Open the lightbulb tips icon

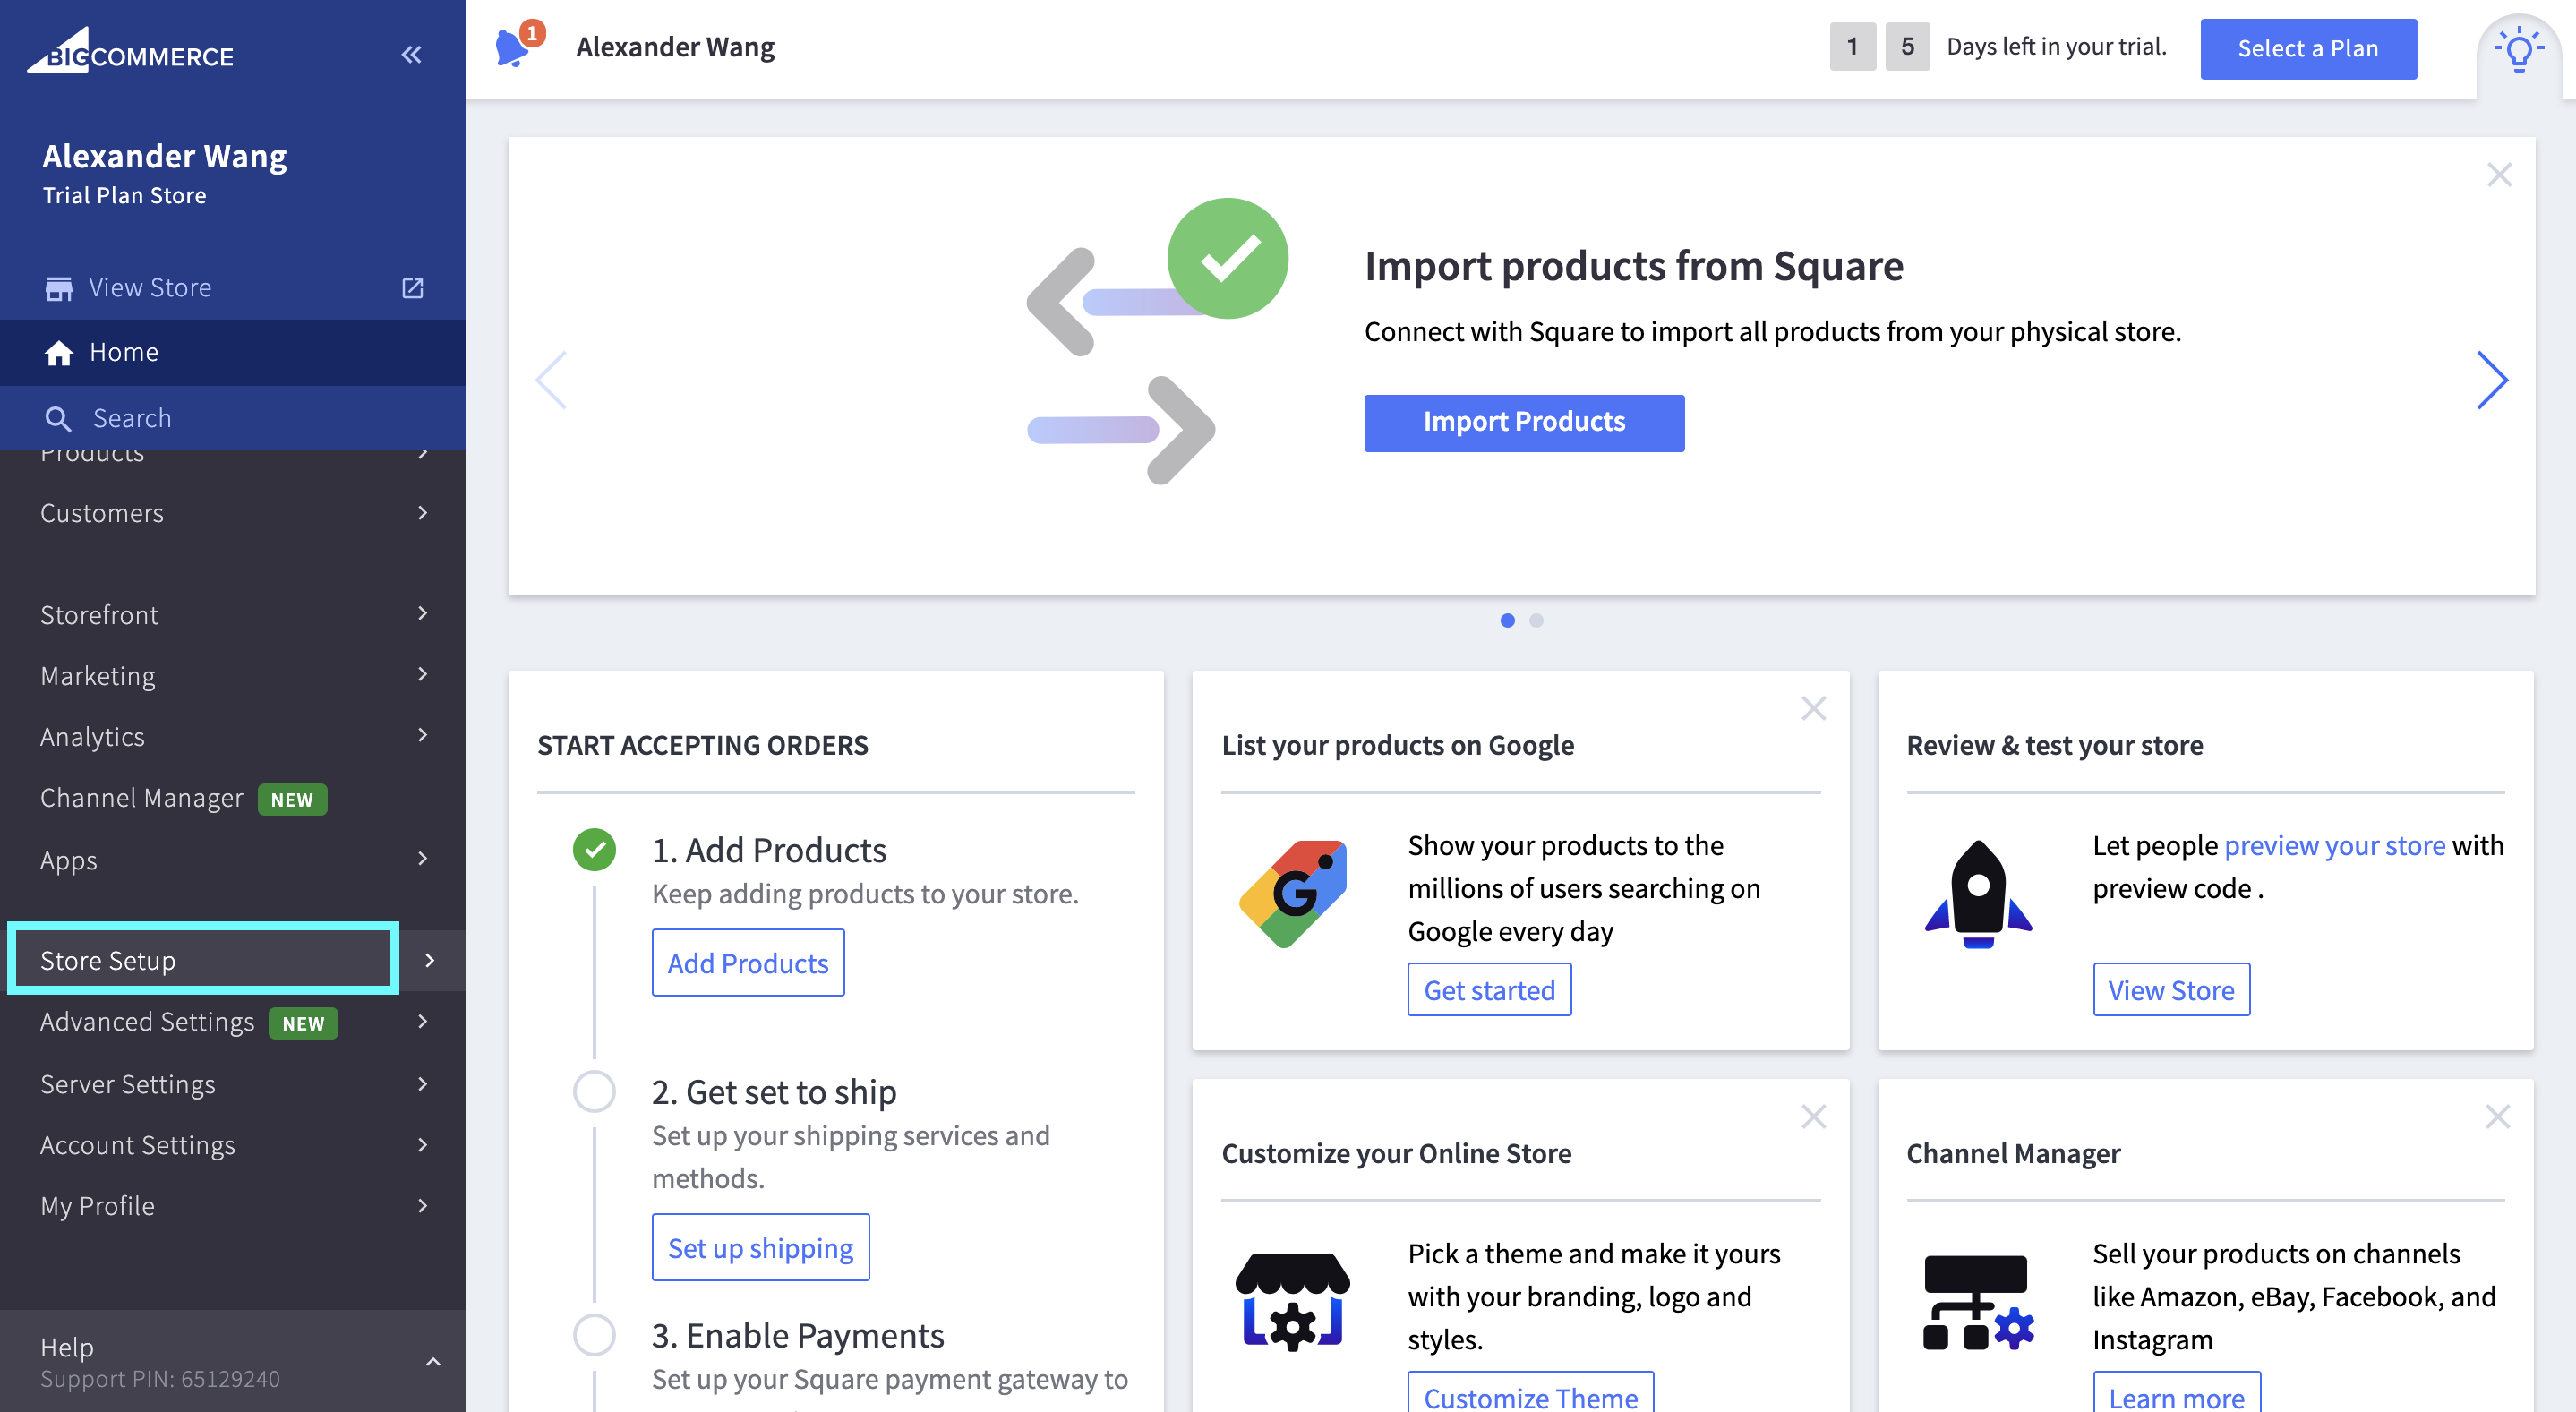click(2518, 49)
